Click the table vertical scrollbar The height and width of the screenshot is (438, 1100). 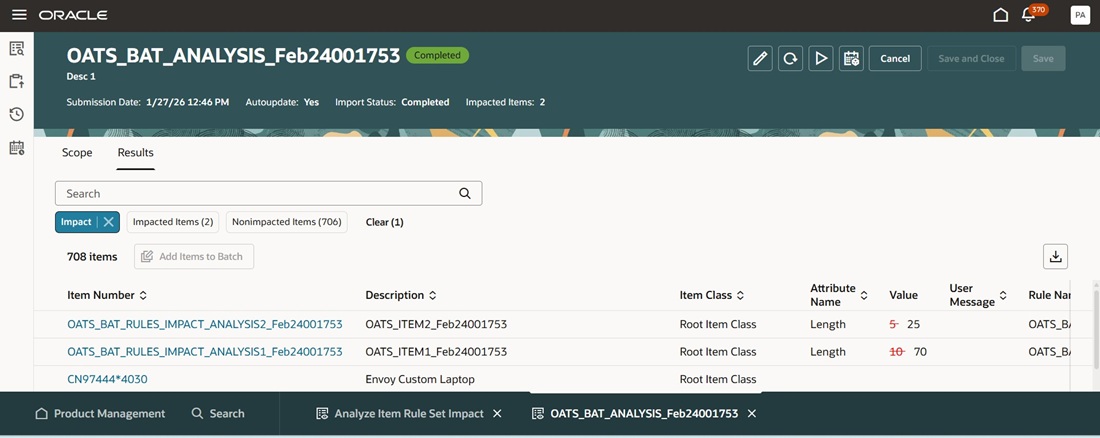(1095, 330)
